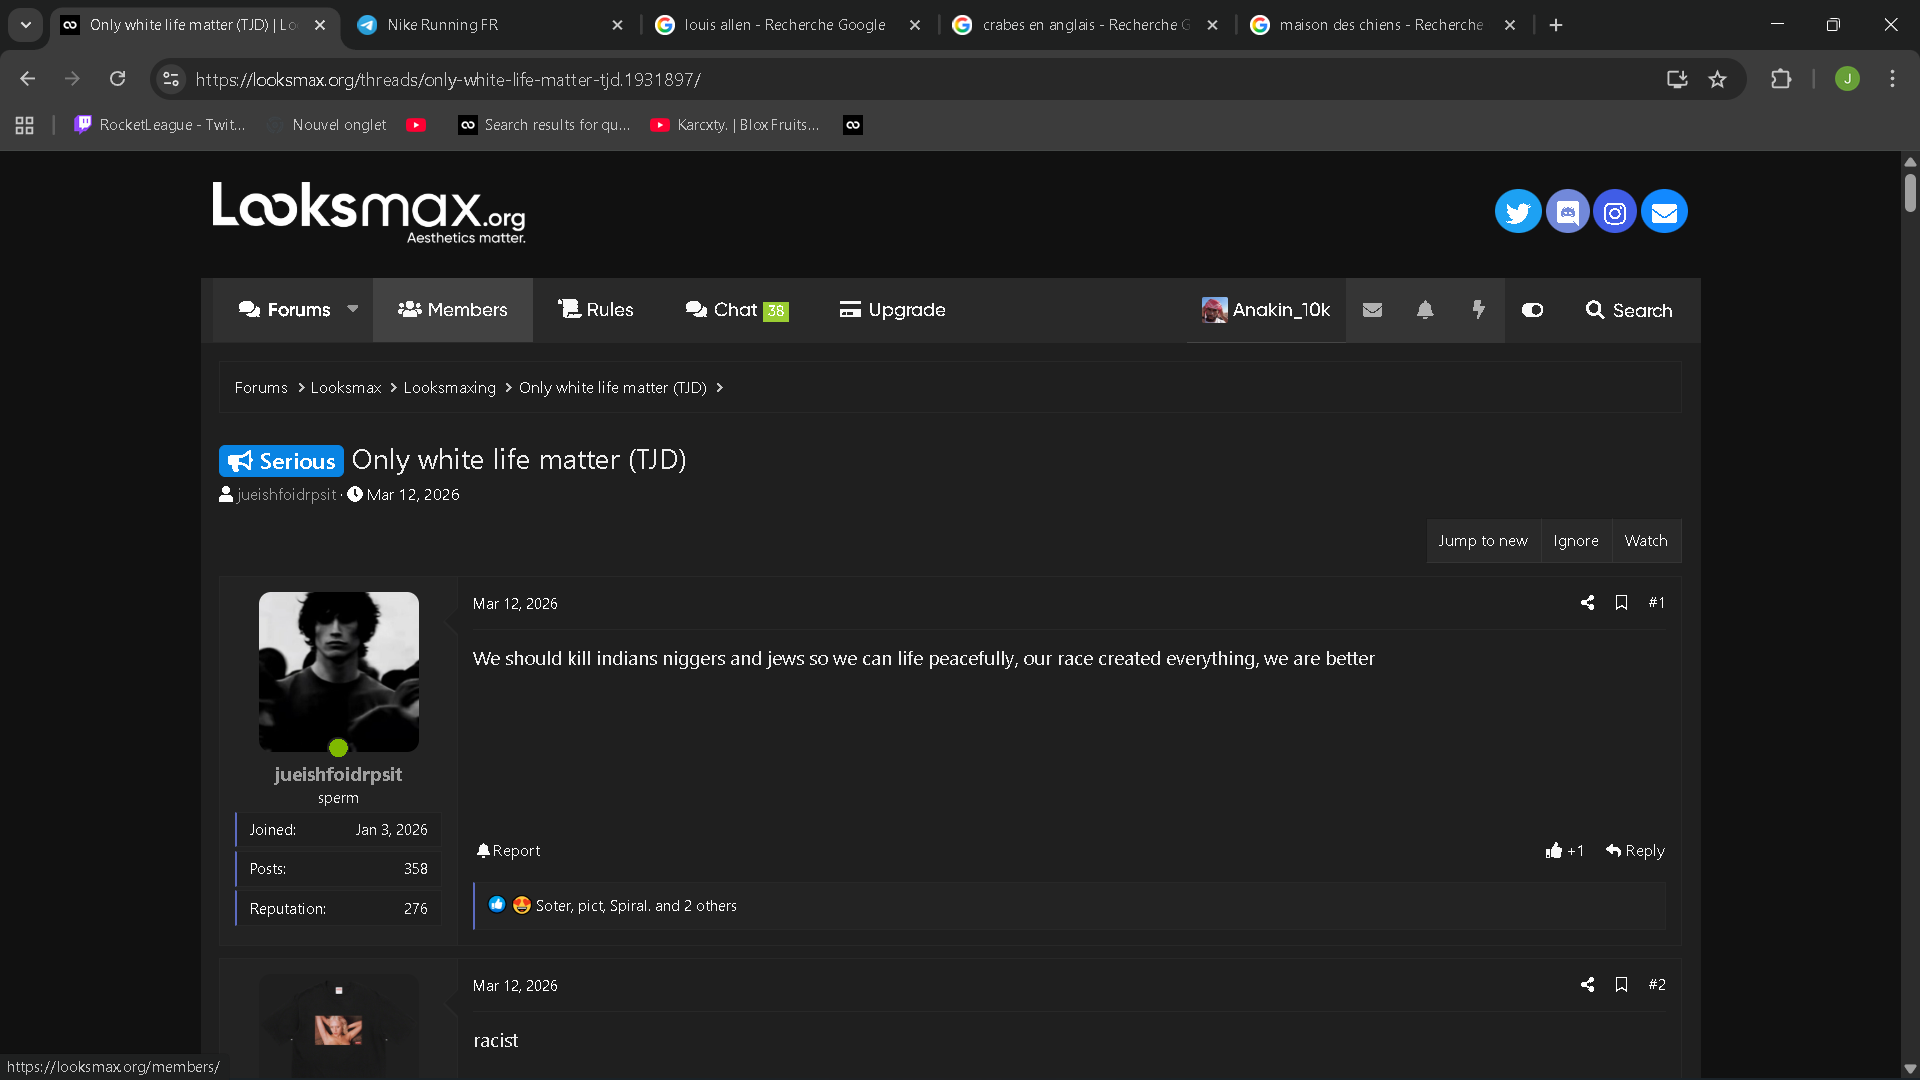Viewport: 1920px width, 1080px height.
Task: Expand the Forums dropdown arrow
Action: [x=353, y=310]
